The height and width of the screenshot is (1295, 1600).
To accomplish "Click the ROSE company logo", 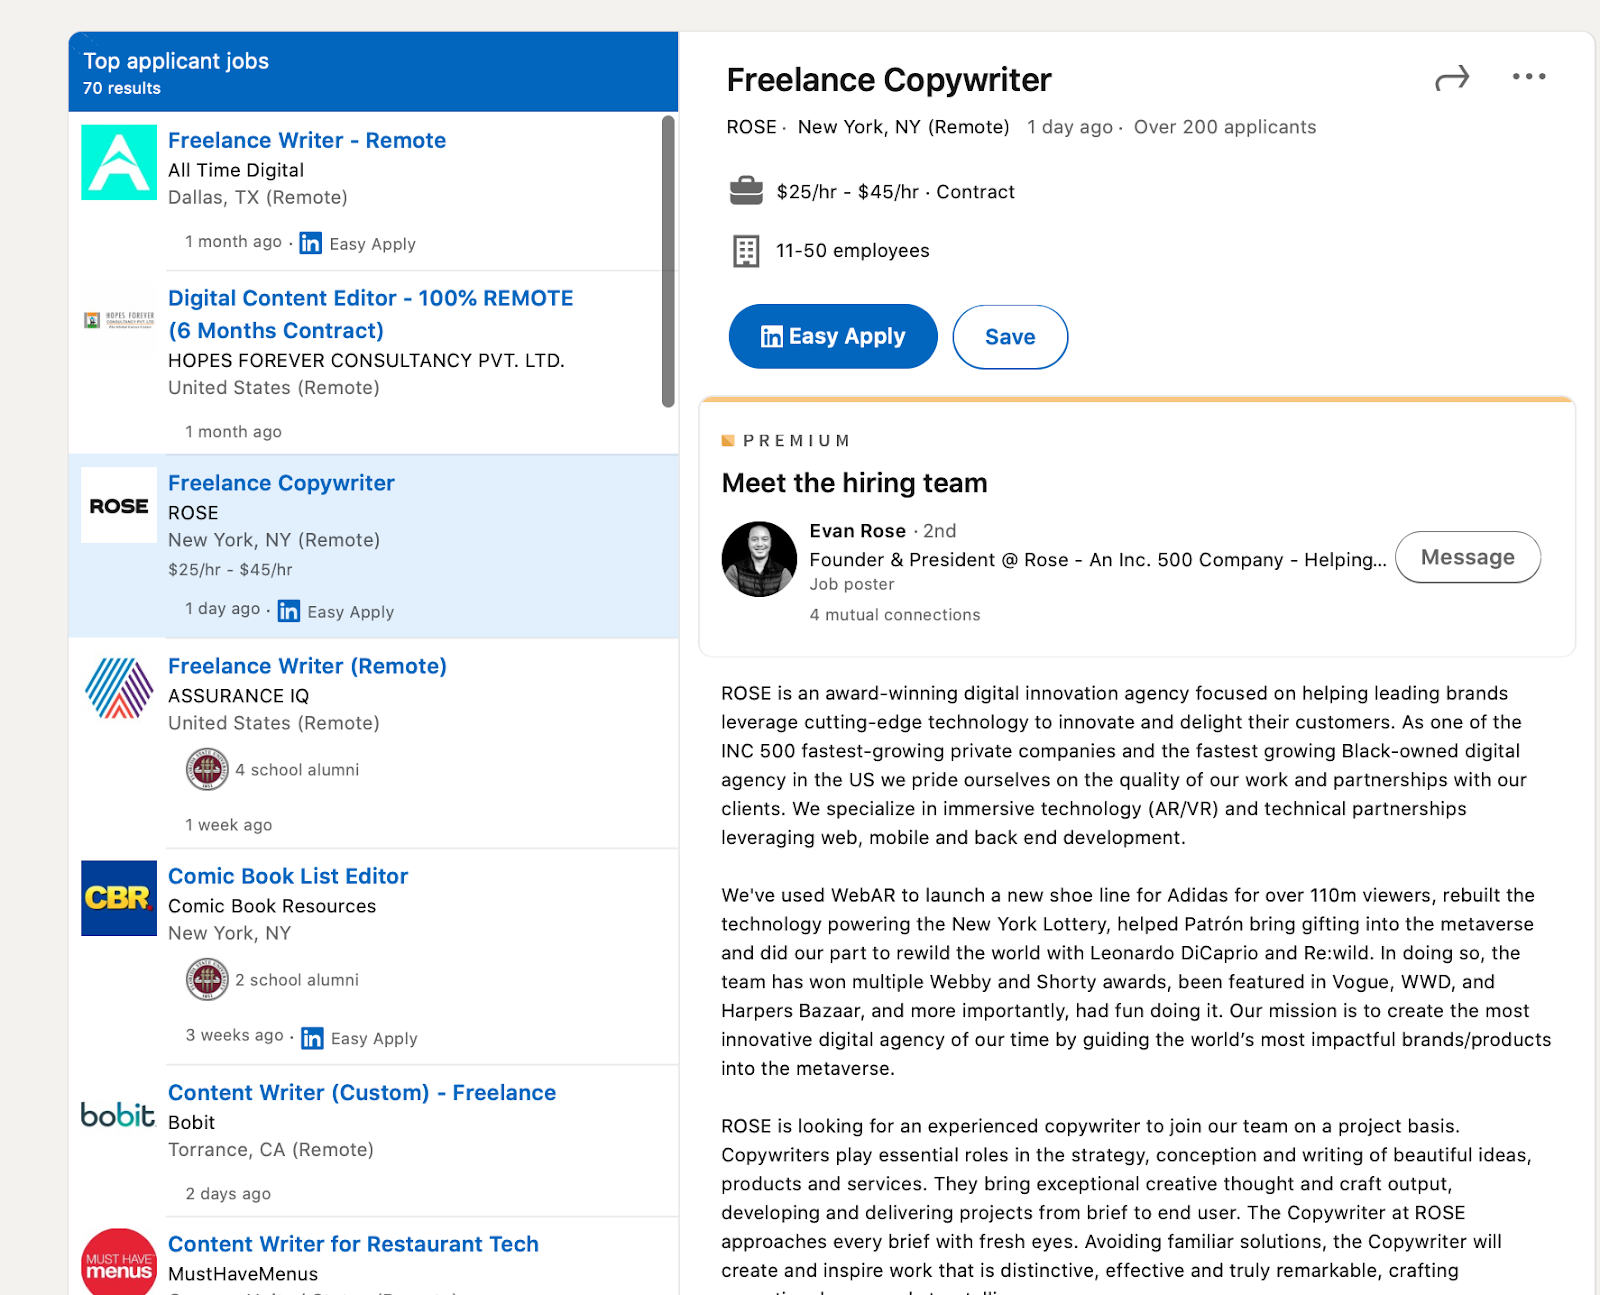I will pos(119,506).
